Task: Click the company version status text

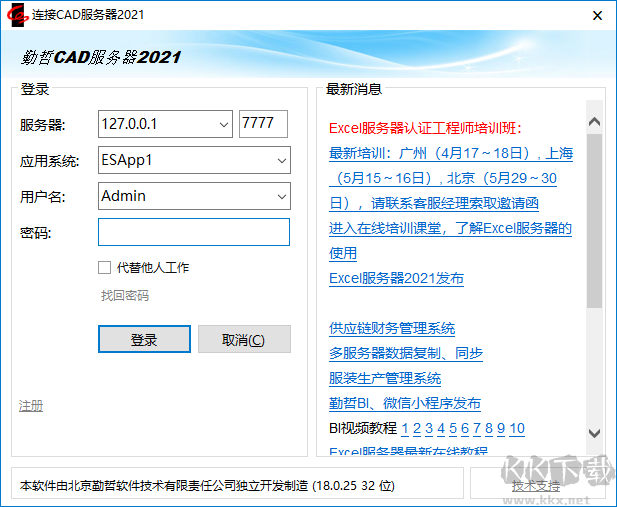Action: click(x=207, y=485)
